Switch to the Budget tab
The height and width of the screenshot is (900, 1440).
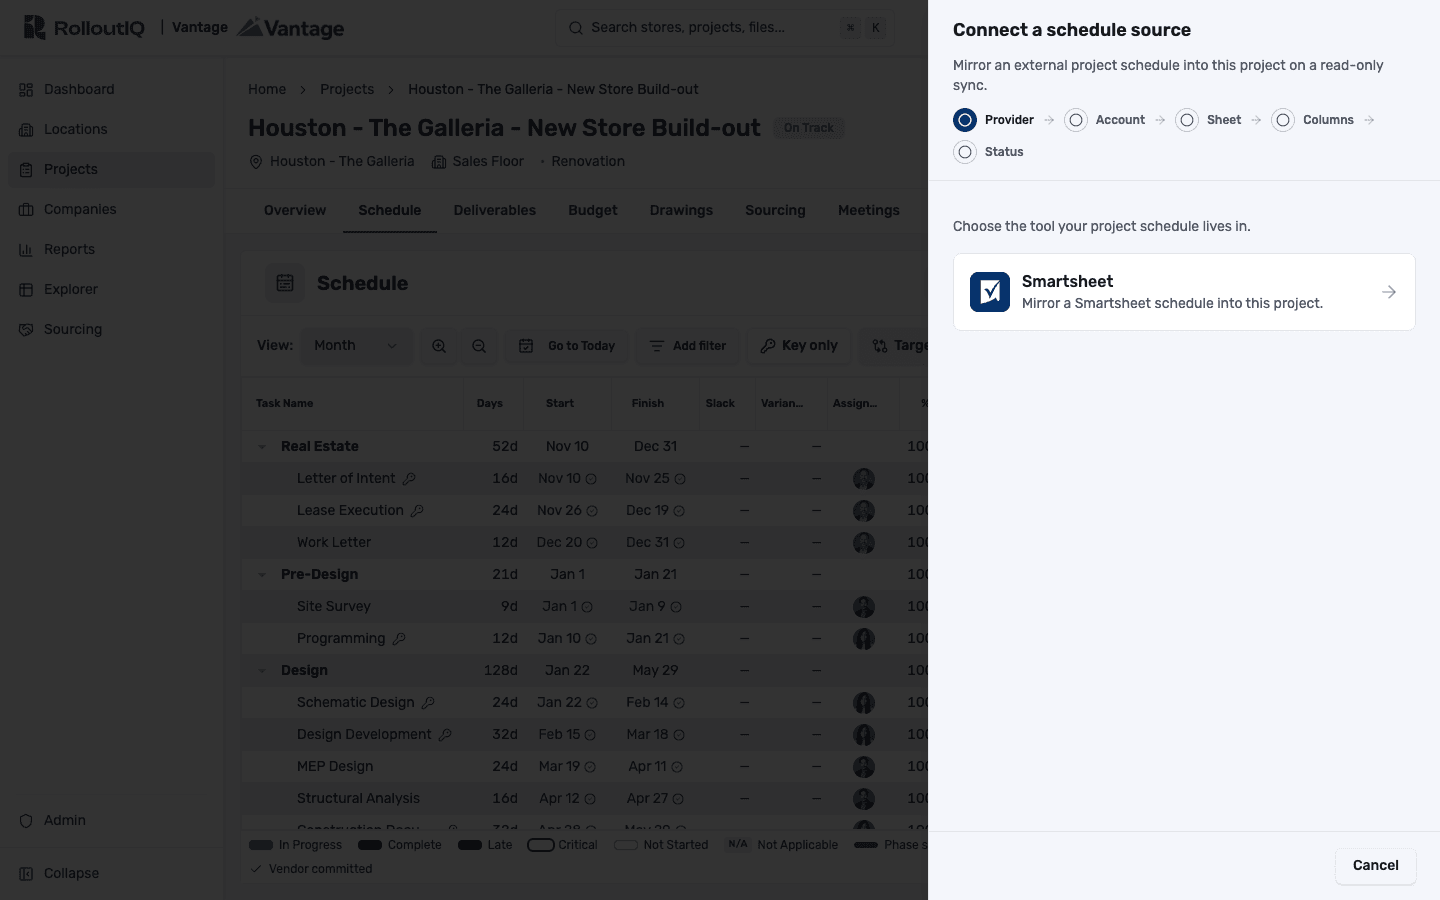(x=593, y=210)
